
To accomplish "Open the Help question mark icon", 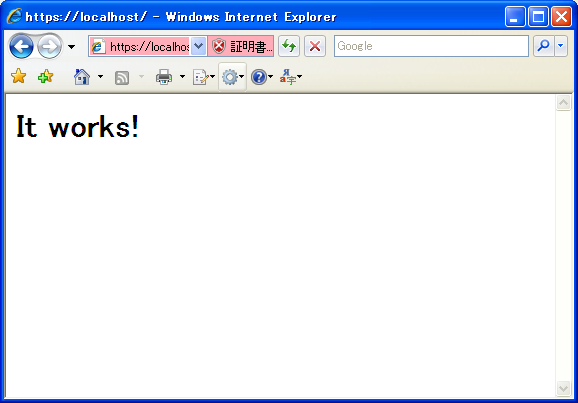I will [x=259, y=77].
